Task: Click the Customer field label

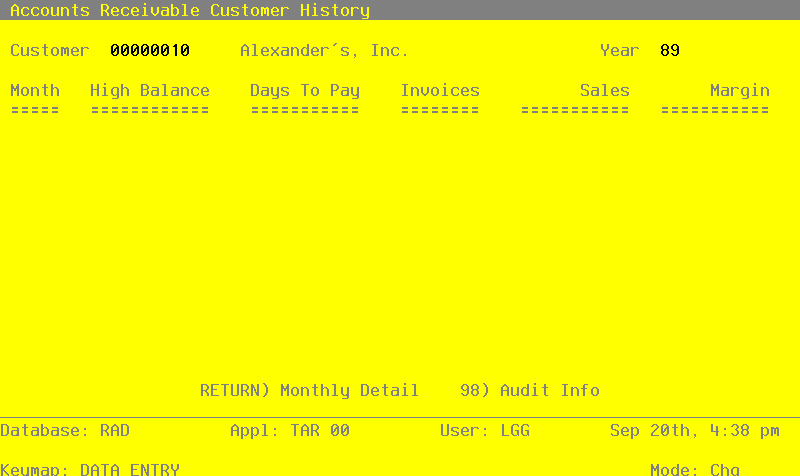Action: pos(50,51)
